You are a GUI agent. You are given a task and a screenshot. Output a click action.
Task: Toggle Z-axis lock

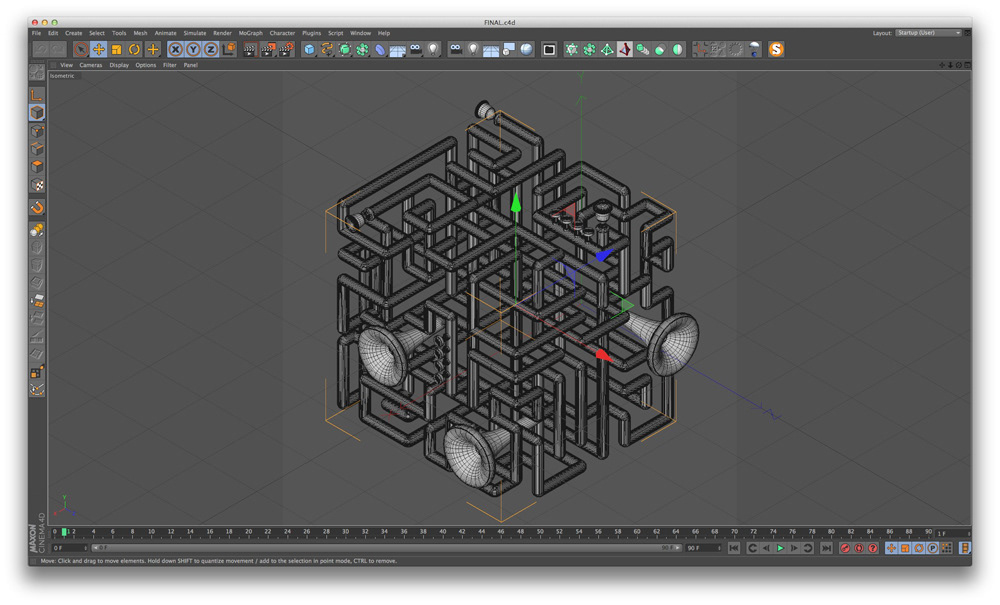210,49
